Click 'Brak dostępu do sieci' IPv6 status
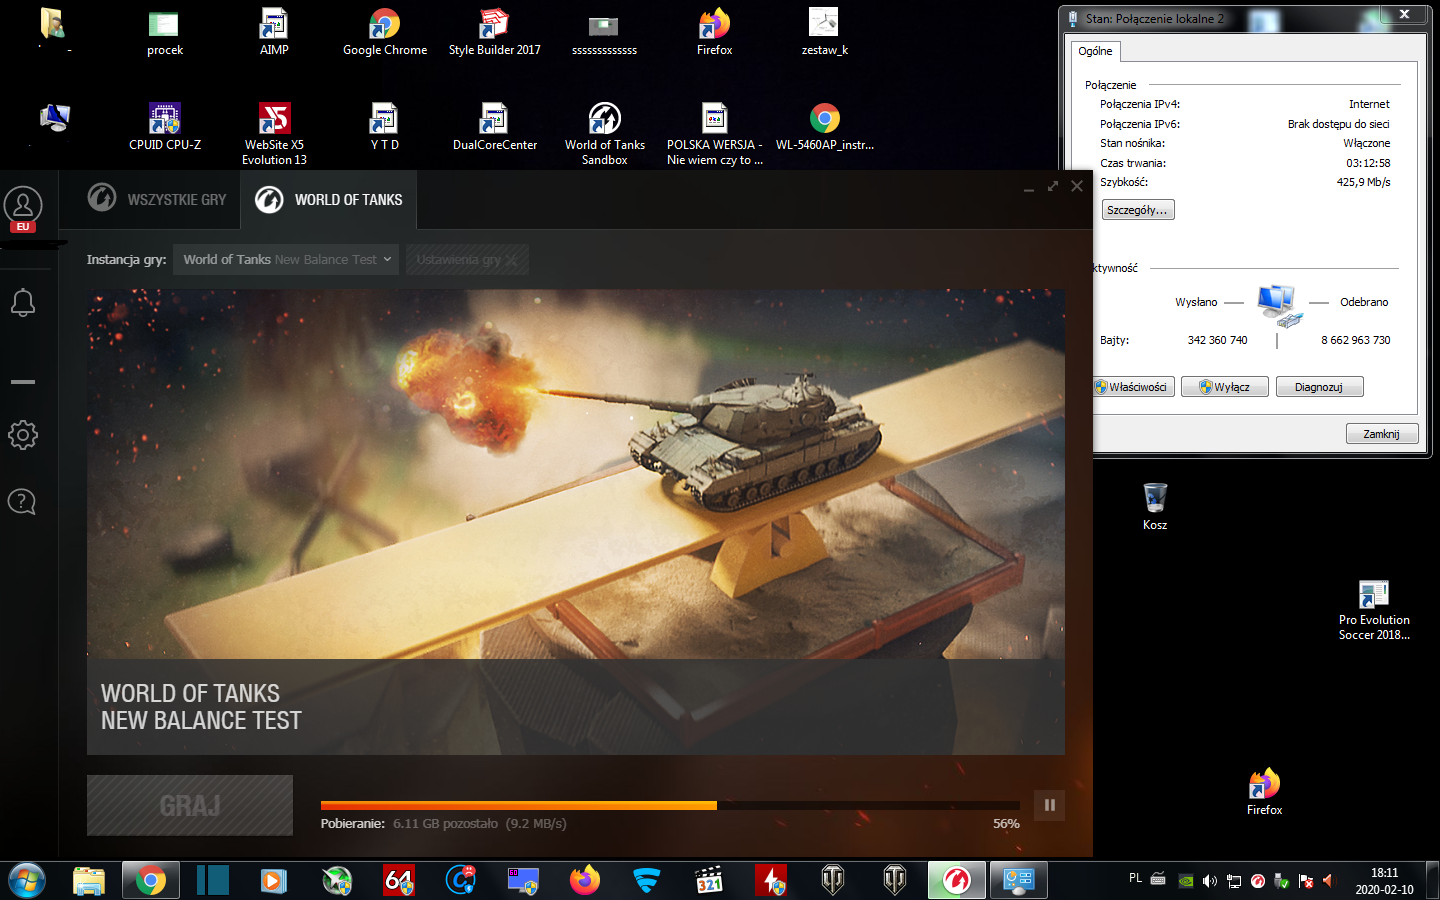Image resolution: width=1440 pixels, height=900 pixels. 1339,124
